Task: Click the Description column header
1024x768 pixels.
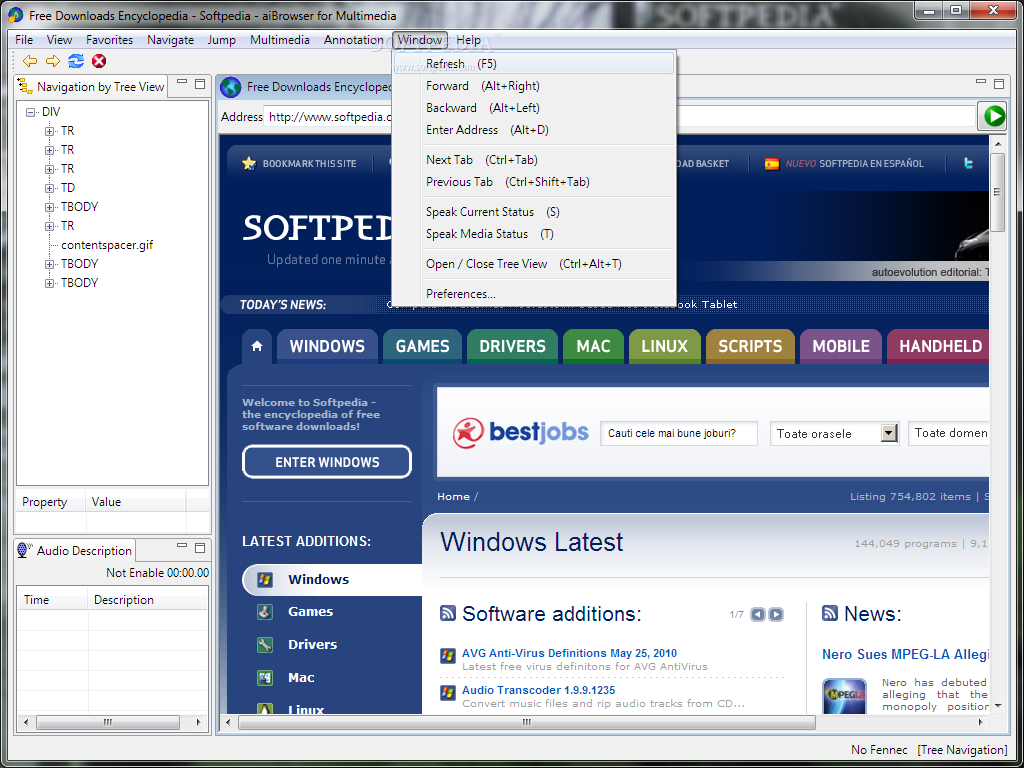Action: [148, 600]
